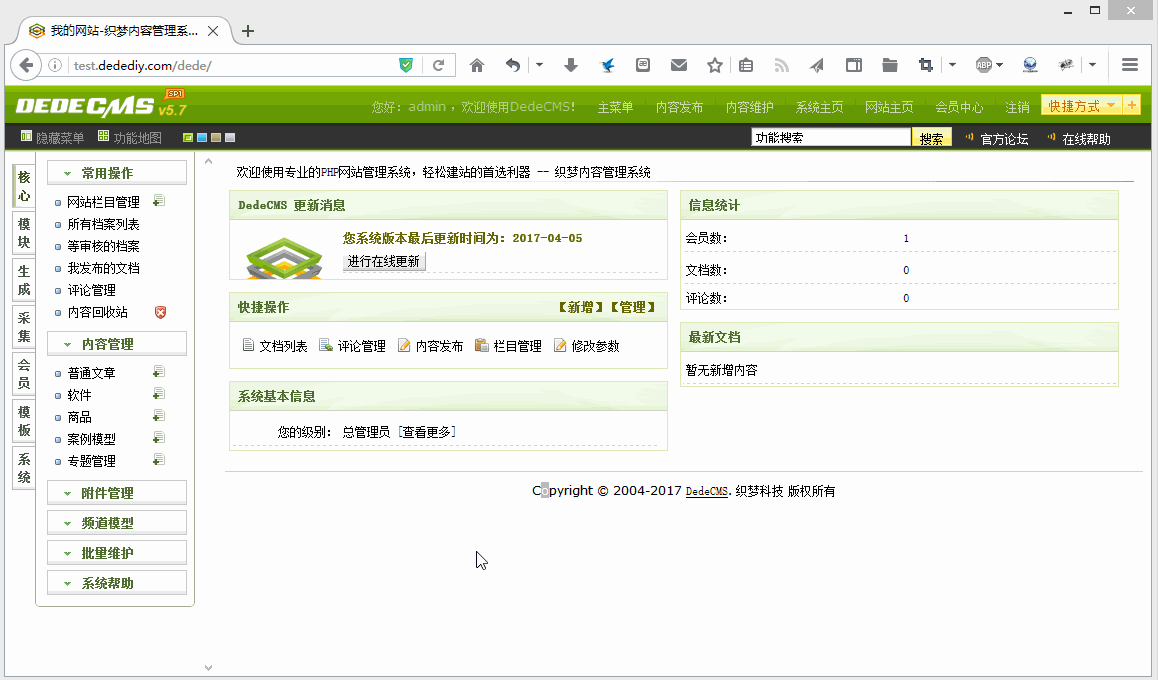
Task: Select the blue theme color swatch
Action: [x=202, y=138]
